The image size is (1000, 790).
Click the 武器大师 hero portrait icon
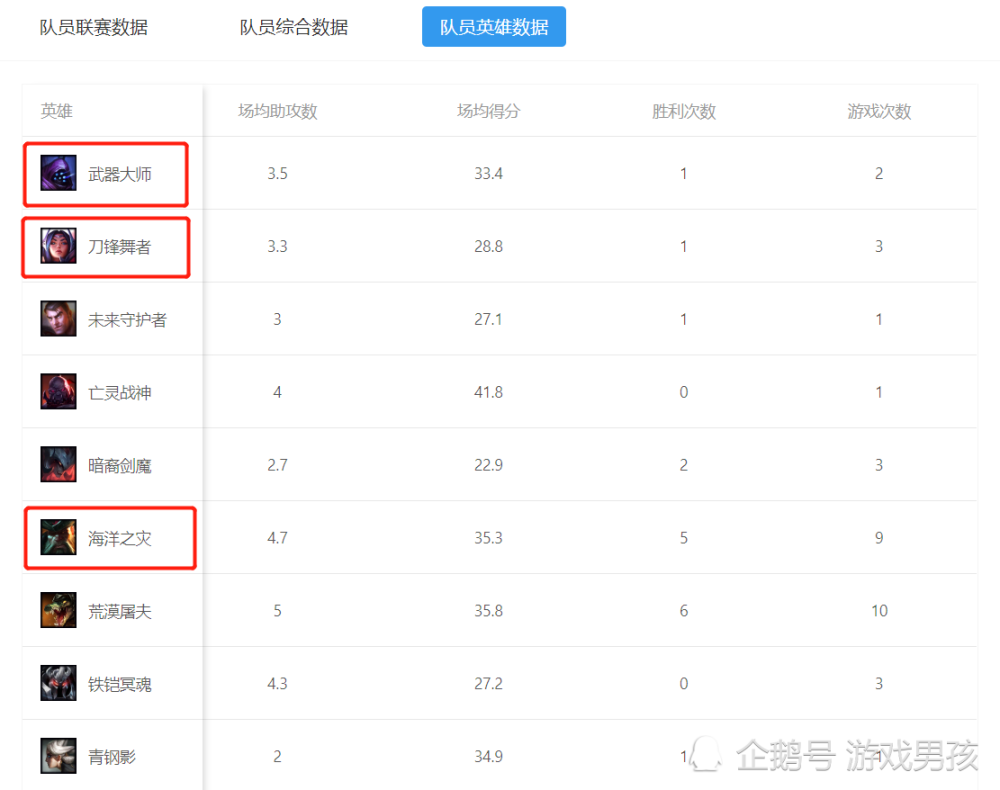click(x=58, y=173)
